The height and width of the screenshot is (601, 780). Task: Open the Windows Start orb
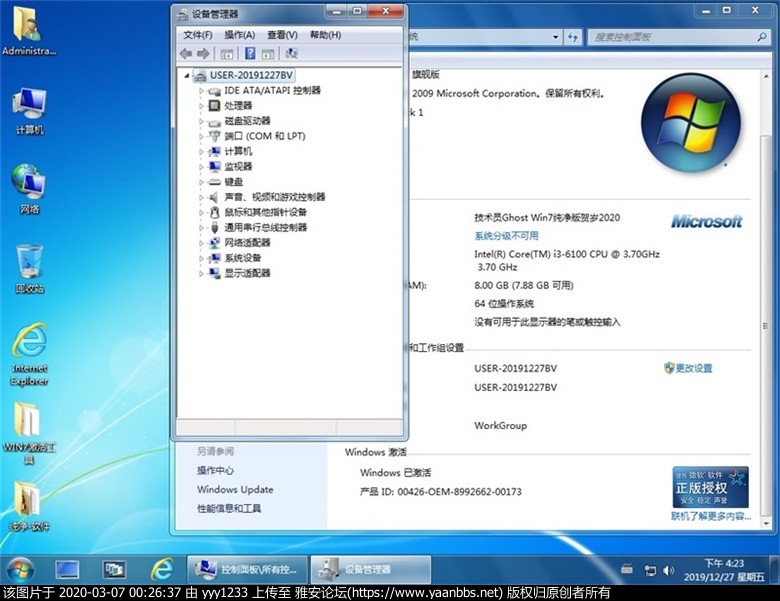click(x=20, y=570)
